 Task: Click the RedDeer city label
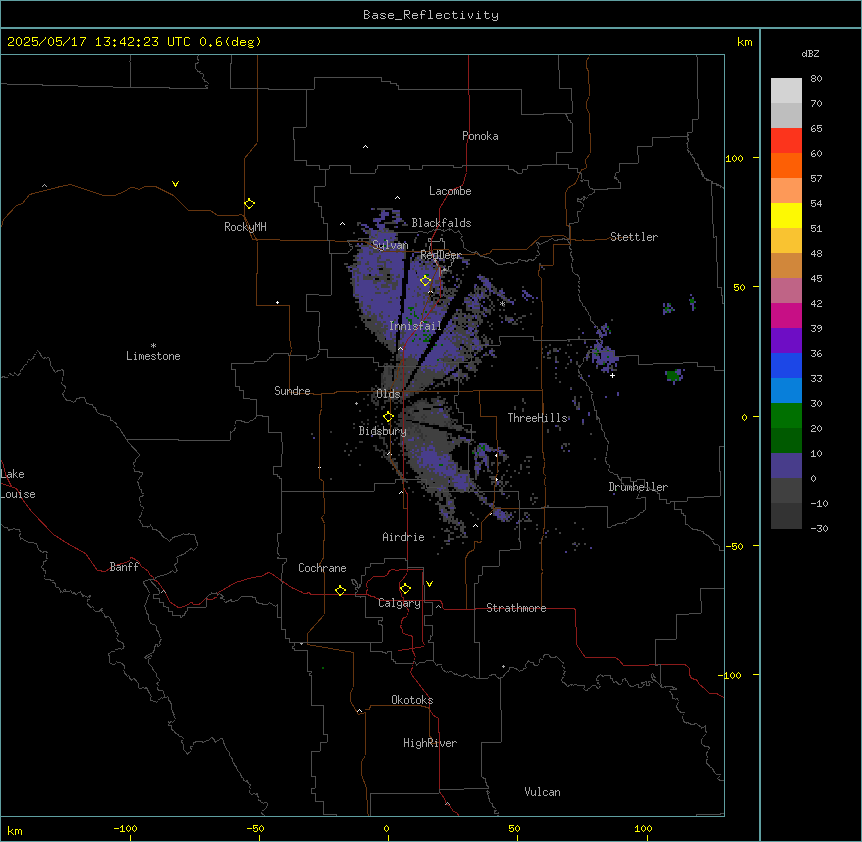pyautogui.click(x=441, y=255)
